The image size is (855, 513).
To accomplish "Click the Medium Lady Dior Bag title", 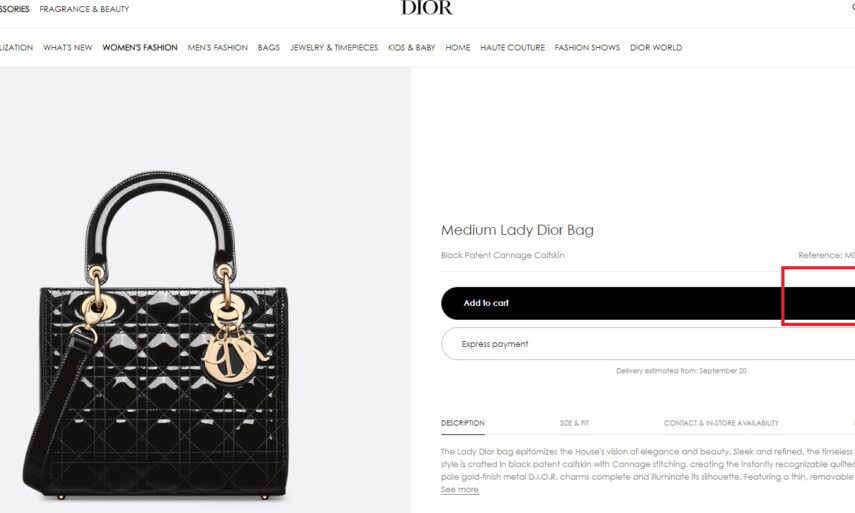I will tap(517, 230).
